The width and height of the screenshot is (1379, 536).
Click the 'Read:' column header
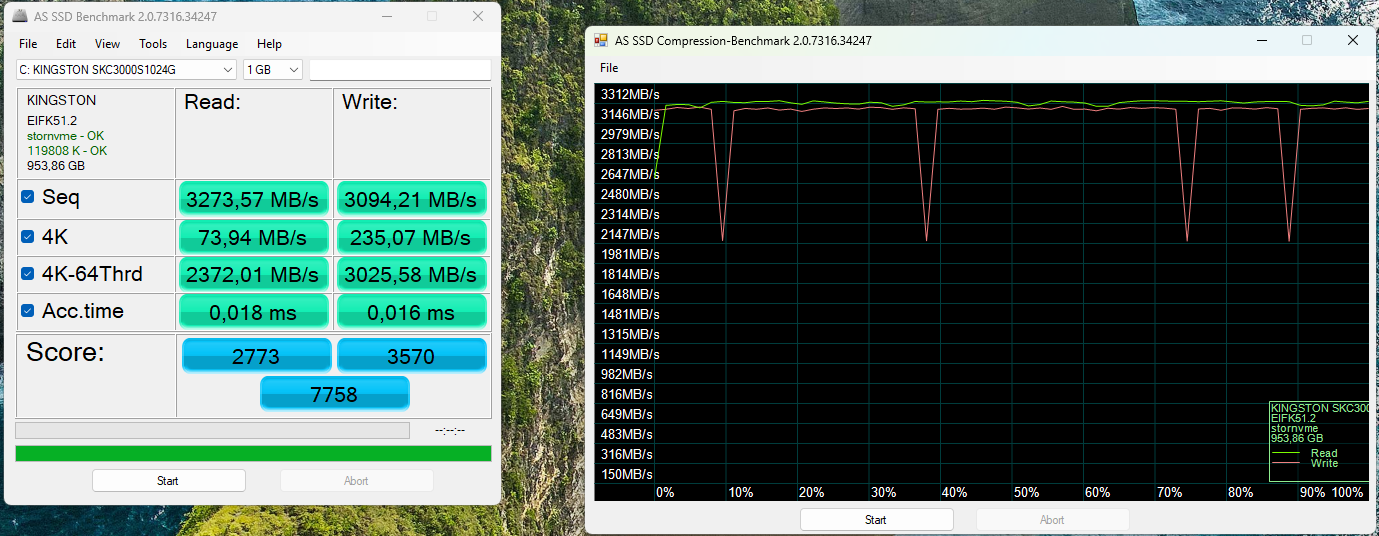(212, 102)
